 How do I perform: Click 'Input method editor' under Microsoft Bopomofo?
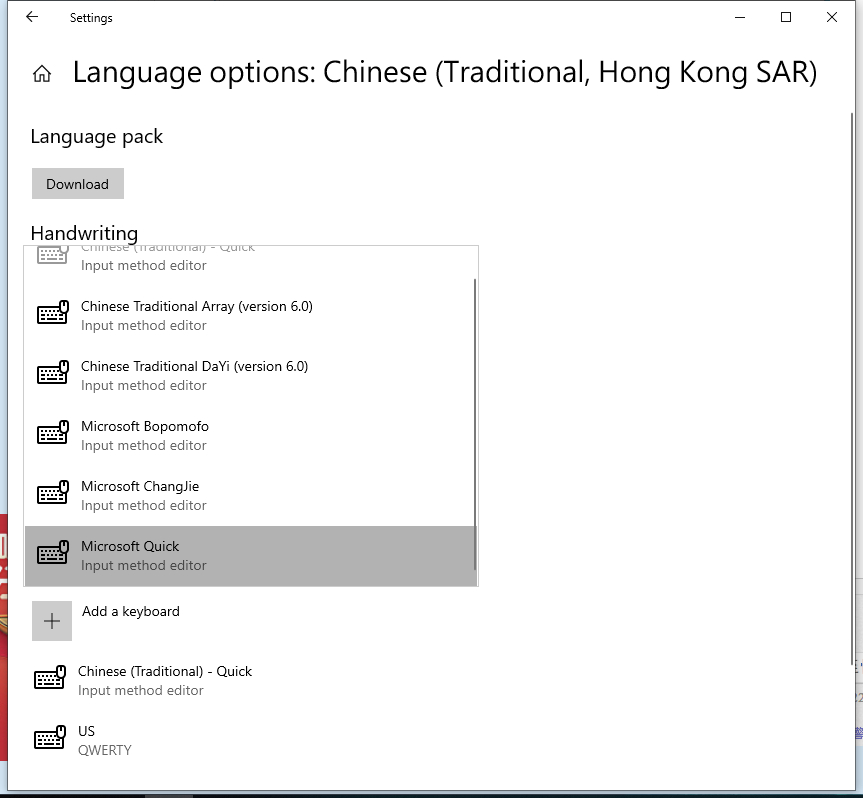click(x=144, y=445)
